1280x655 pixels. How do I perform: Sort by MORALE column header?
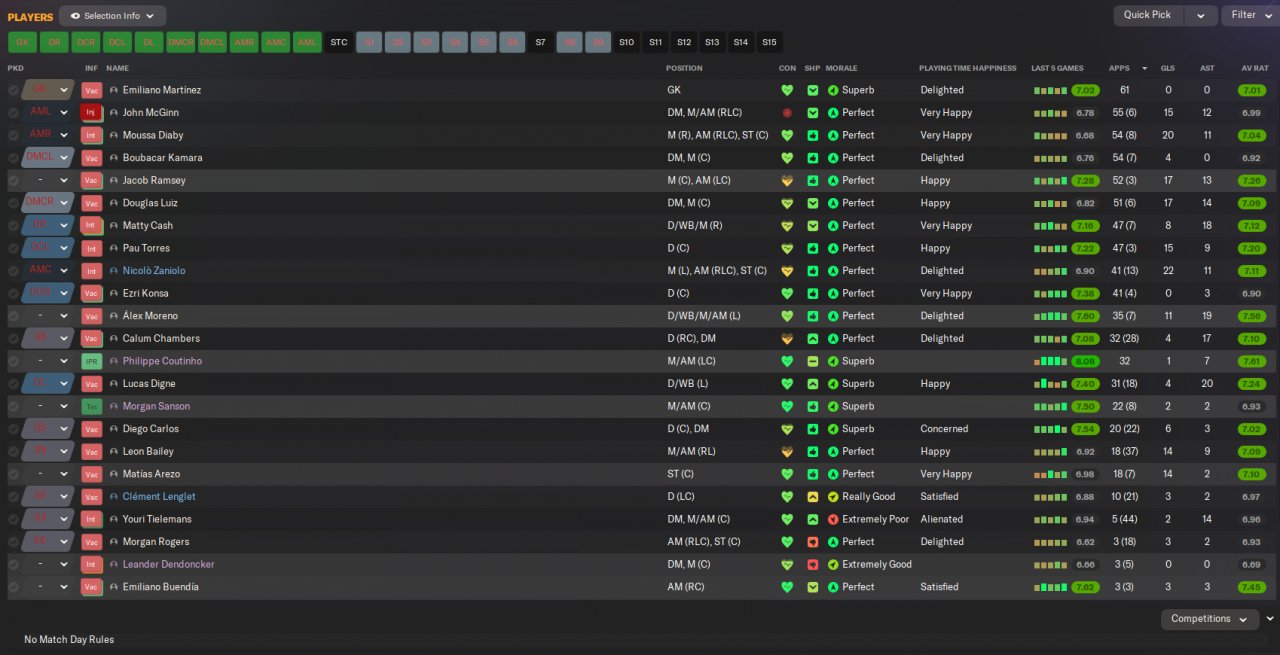tap(841, 68)
